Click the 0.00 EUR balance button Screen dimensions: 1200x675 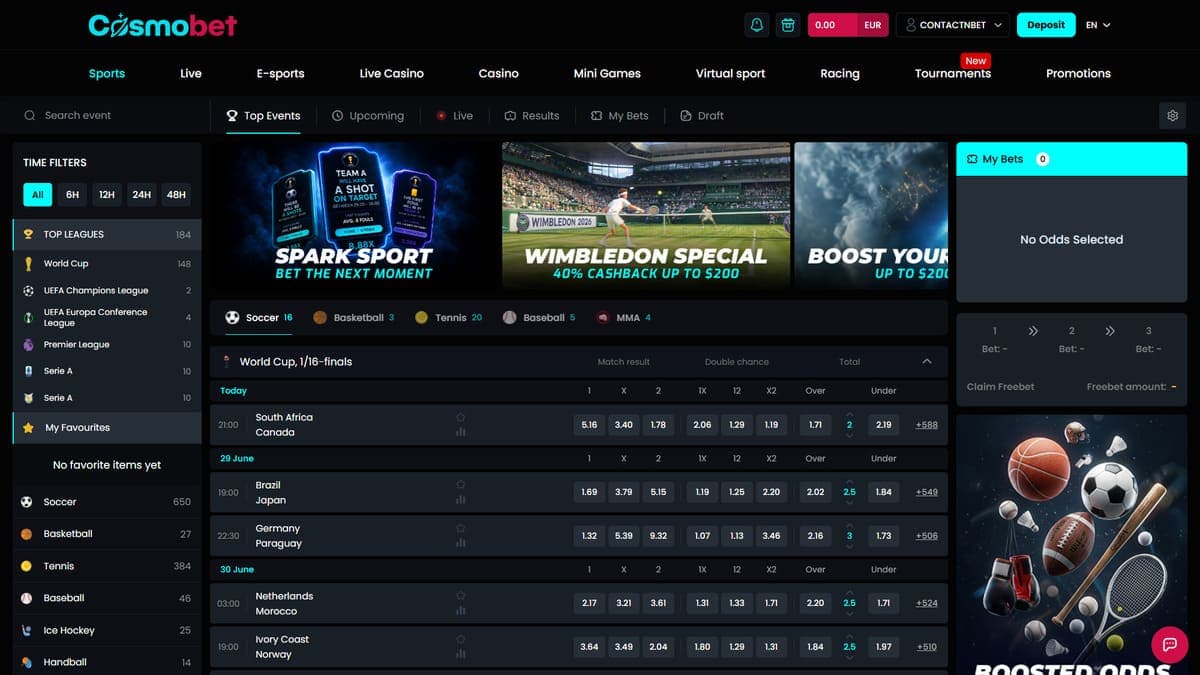pos(847,25)
